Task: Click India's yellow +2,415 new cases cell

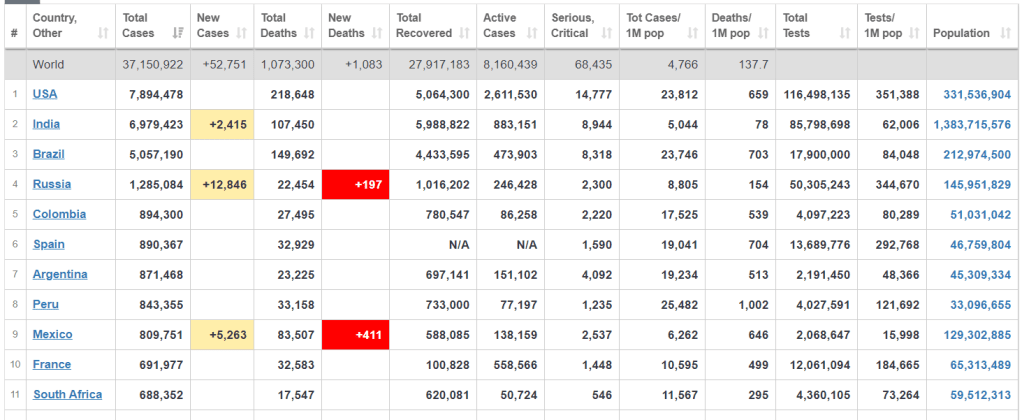Action: coord(222,125)
